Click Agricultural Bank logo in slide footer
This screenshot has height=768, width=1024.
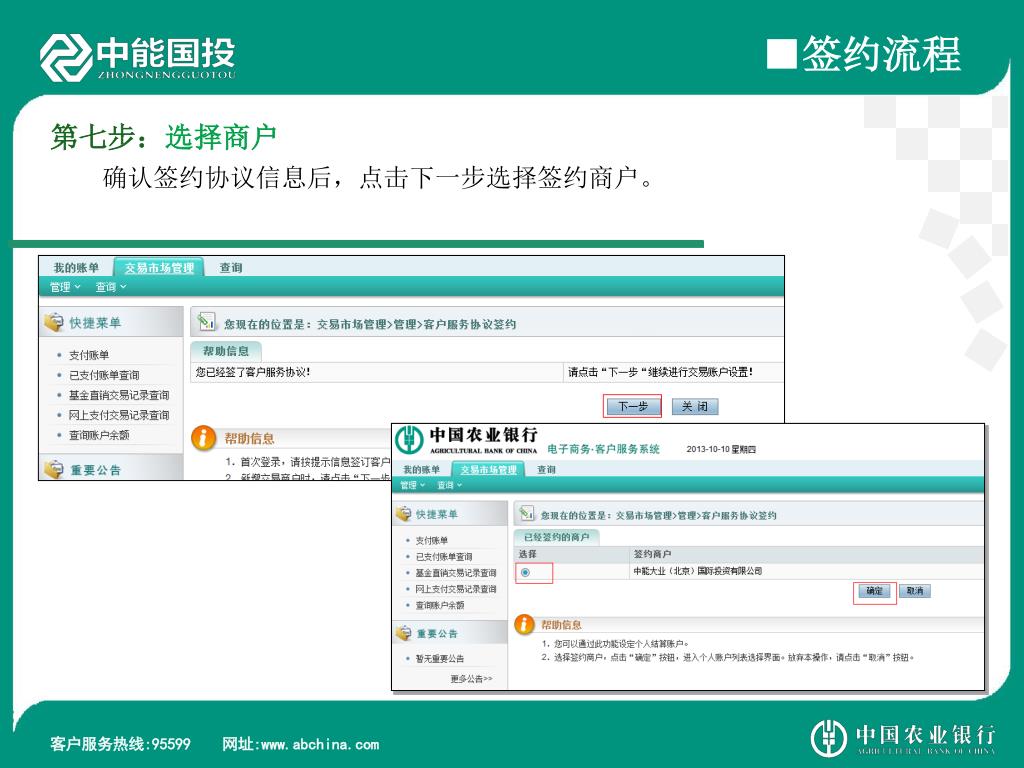tap(903, 739)
